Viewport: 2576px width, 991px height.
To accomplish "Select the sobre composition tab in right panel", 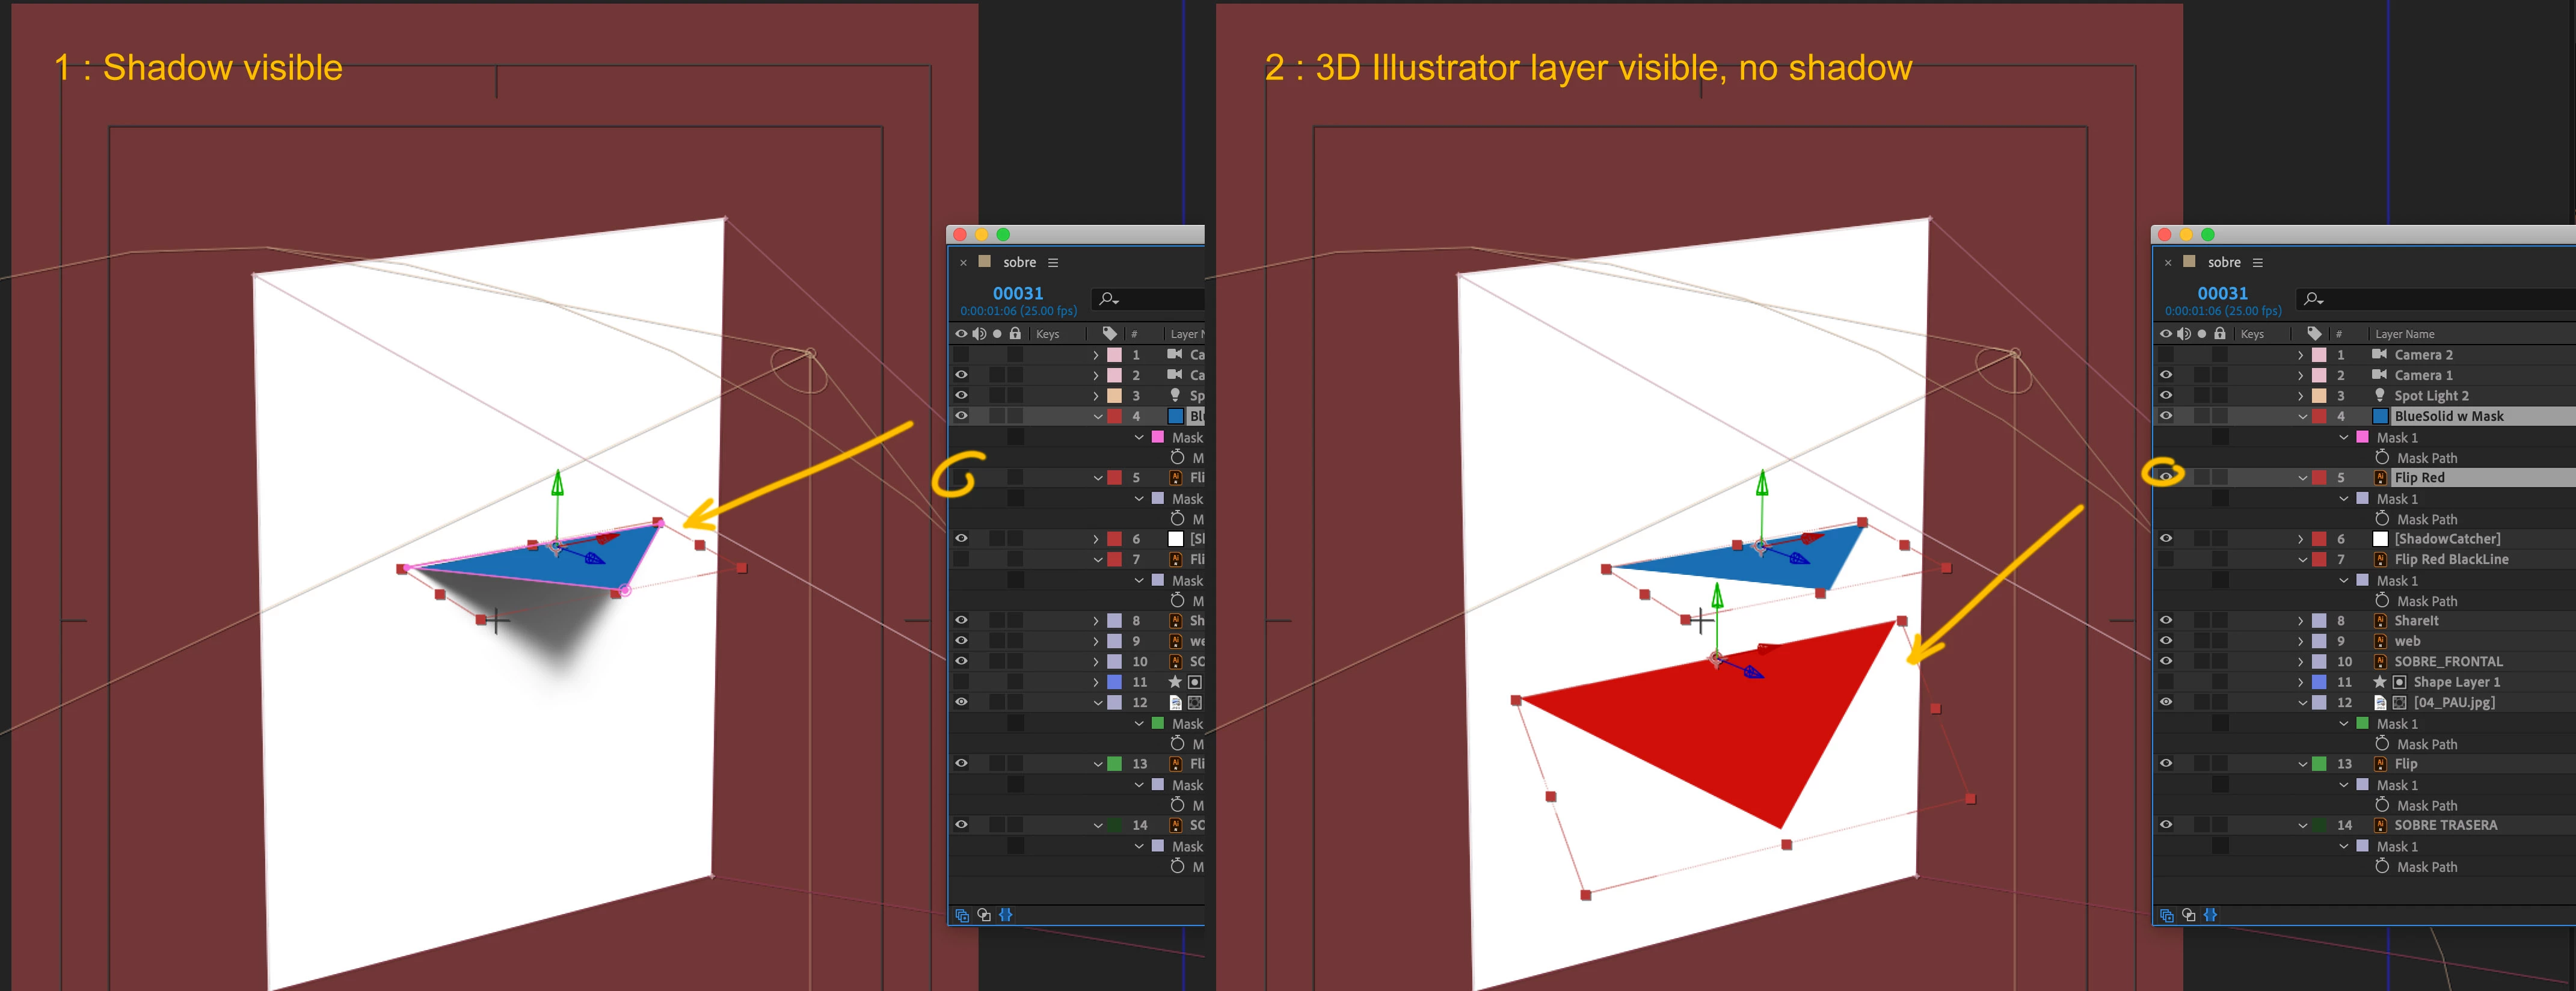I will (x=2223, y=262).
